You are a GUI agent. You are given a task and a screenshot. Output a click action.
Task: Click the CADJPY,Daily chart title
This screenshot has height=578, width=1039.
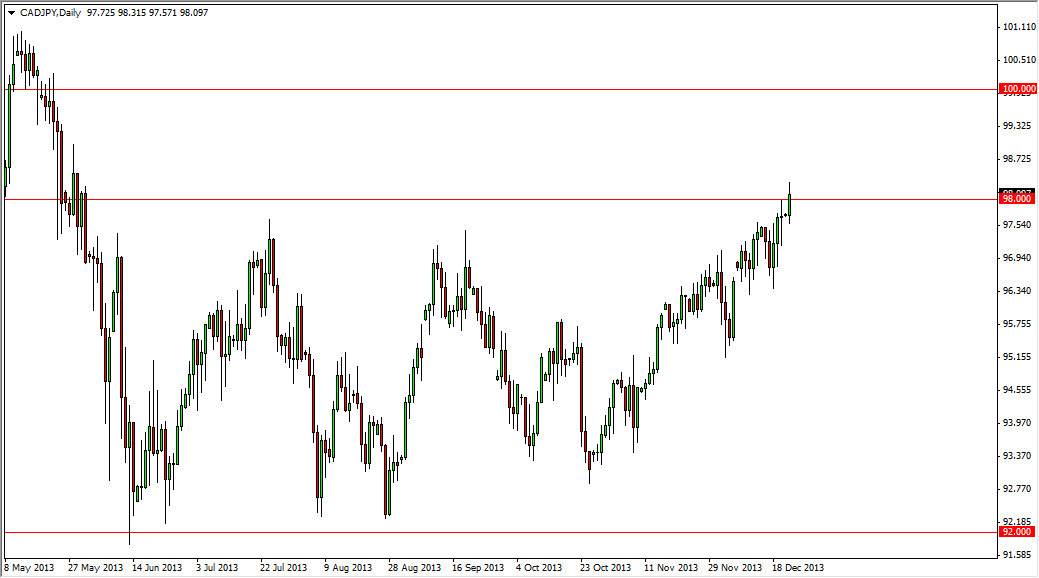coord(50,13)
